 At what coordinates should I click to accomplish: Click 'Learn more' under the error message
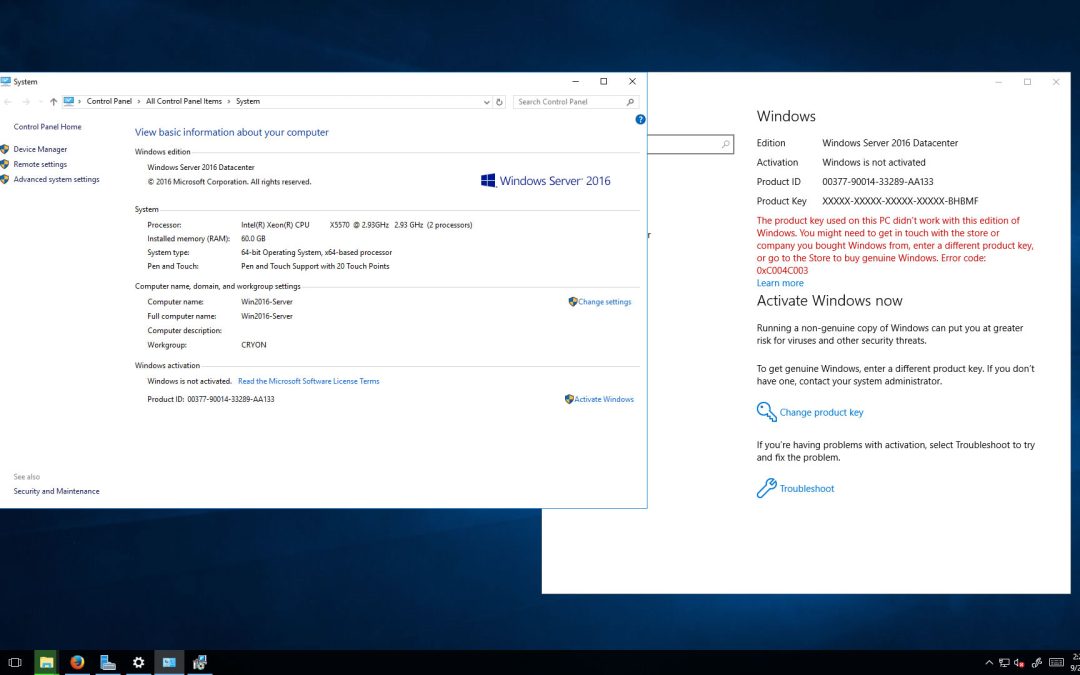pyautogui.click(x=780, y=283)
